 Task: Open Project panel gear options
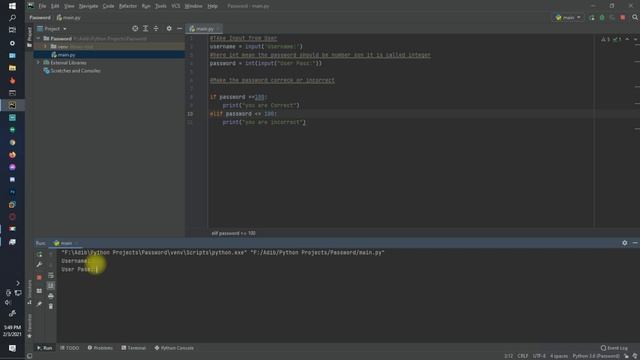pyautogui.click(x=169, y=29)
